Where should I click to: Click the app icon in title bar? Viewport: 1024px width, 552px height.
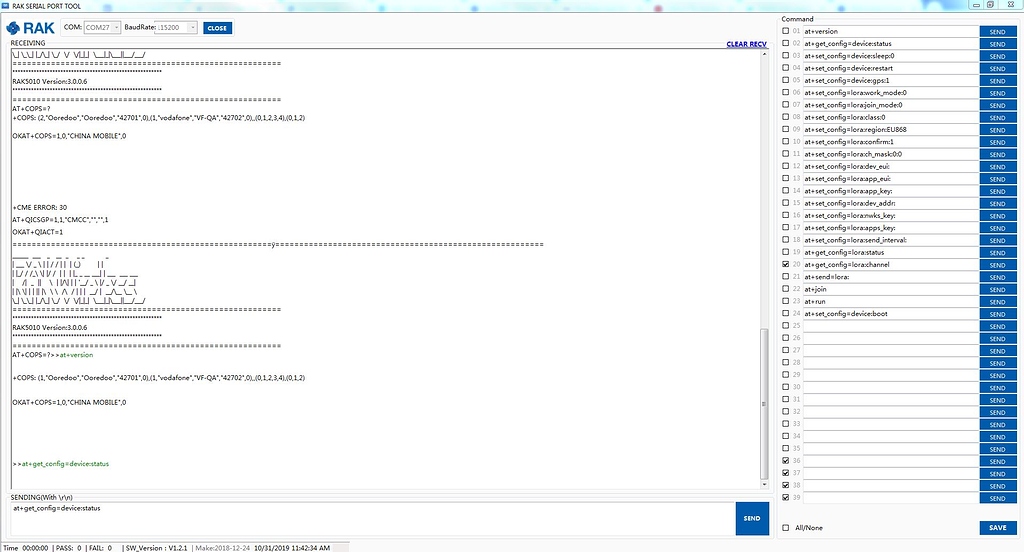(x=6, y=5)
